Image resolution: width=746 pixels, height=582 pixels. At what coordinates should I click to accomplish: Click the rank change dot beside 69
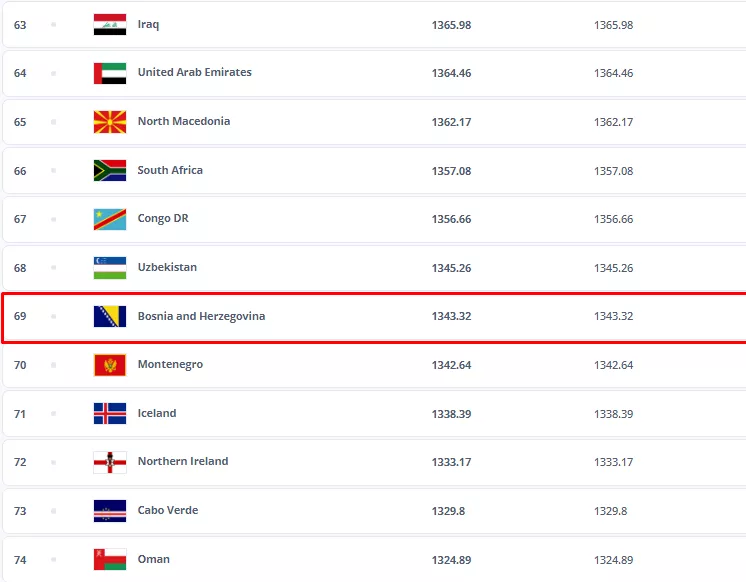(x=54, y=317)
